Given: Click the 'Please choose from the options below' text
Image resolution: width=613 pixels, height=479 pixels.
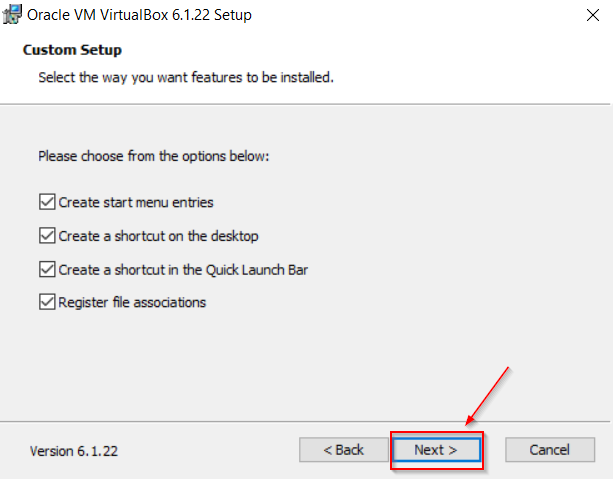Looking at the screenshot, I should click(154, 157).
